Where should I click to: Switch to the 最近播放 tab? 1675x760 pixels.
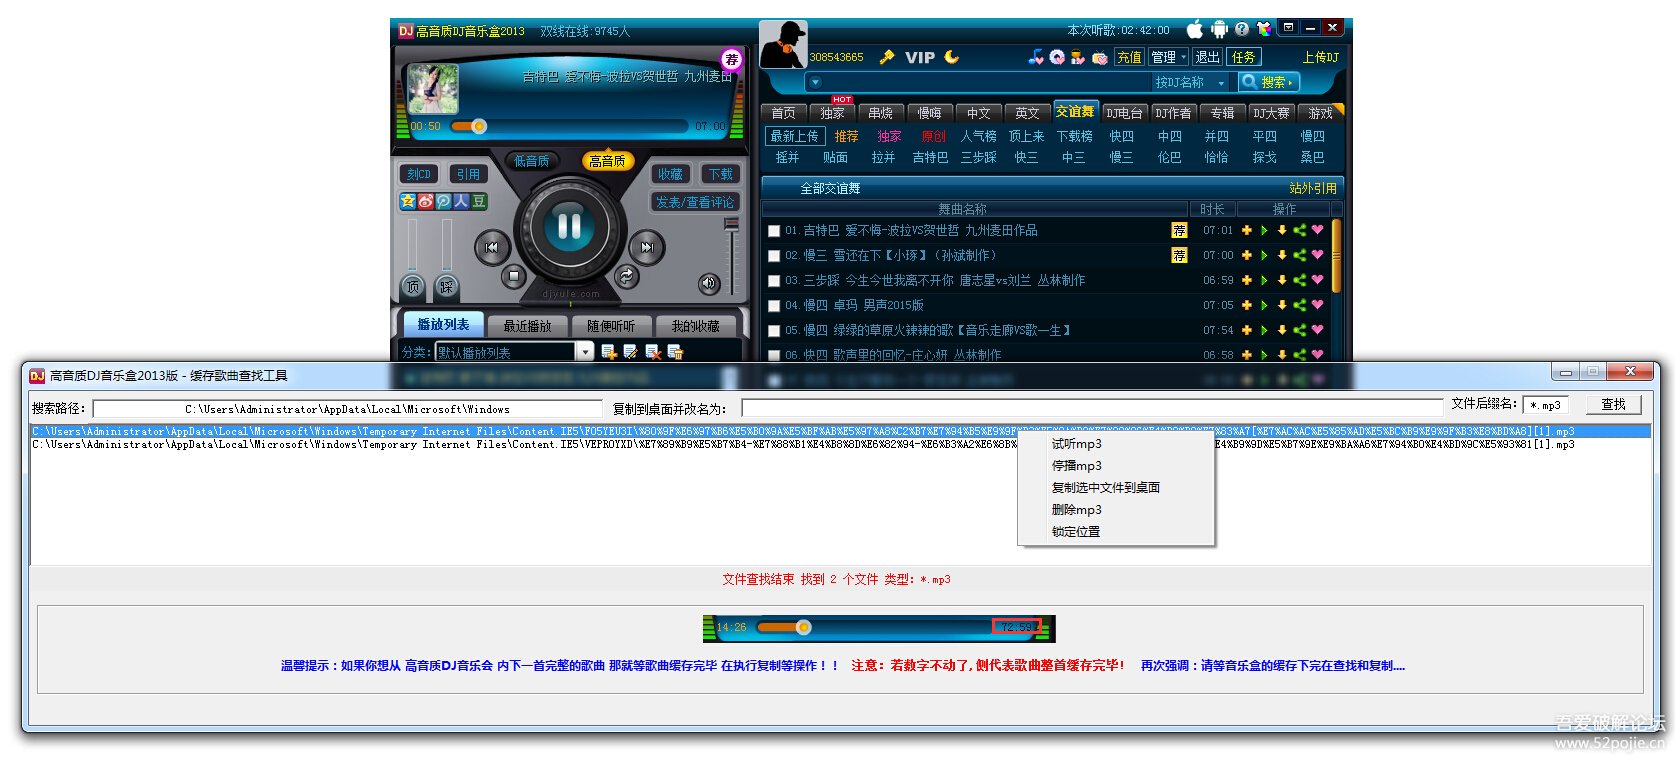(527, 326)
